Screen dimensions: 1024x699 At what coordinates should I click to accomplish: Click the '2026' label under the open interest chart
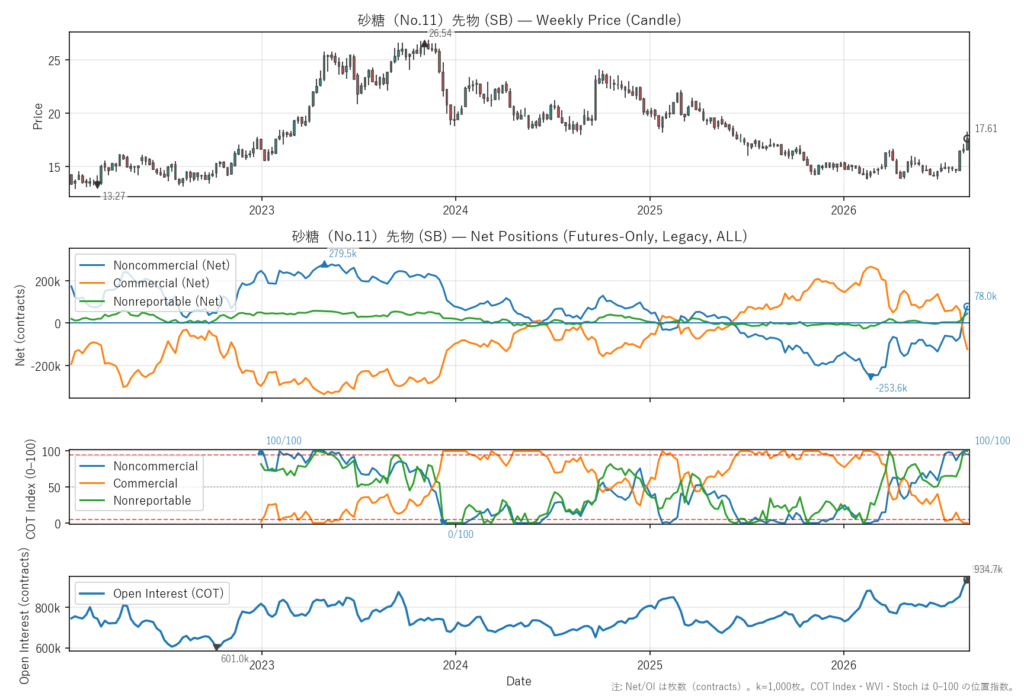click(843, 665)
